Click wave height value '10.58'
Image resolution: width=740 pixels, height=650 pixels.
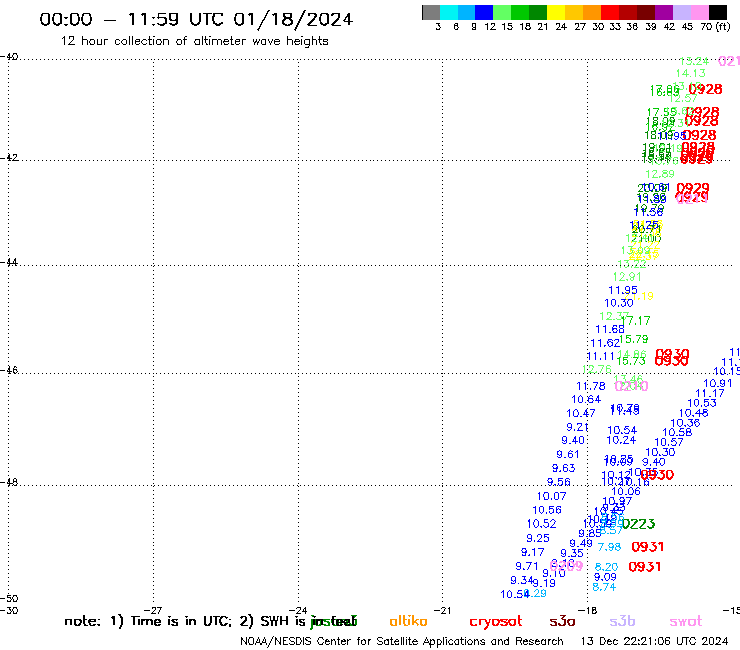coord(677,432)
